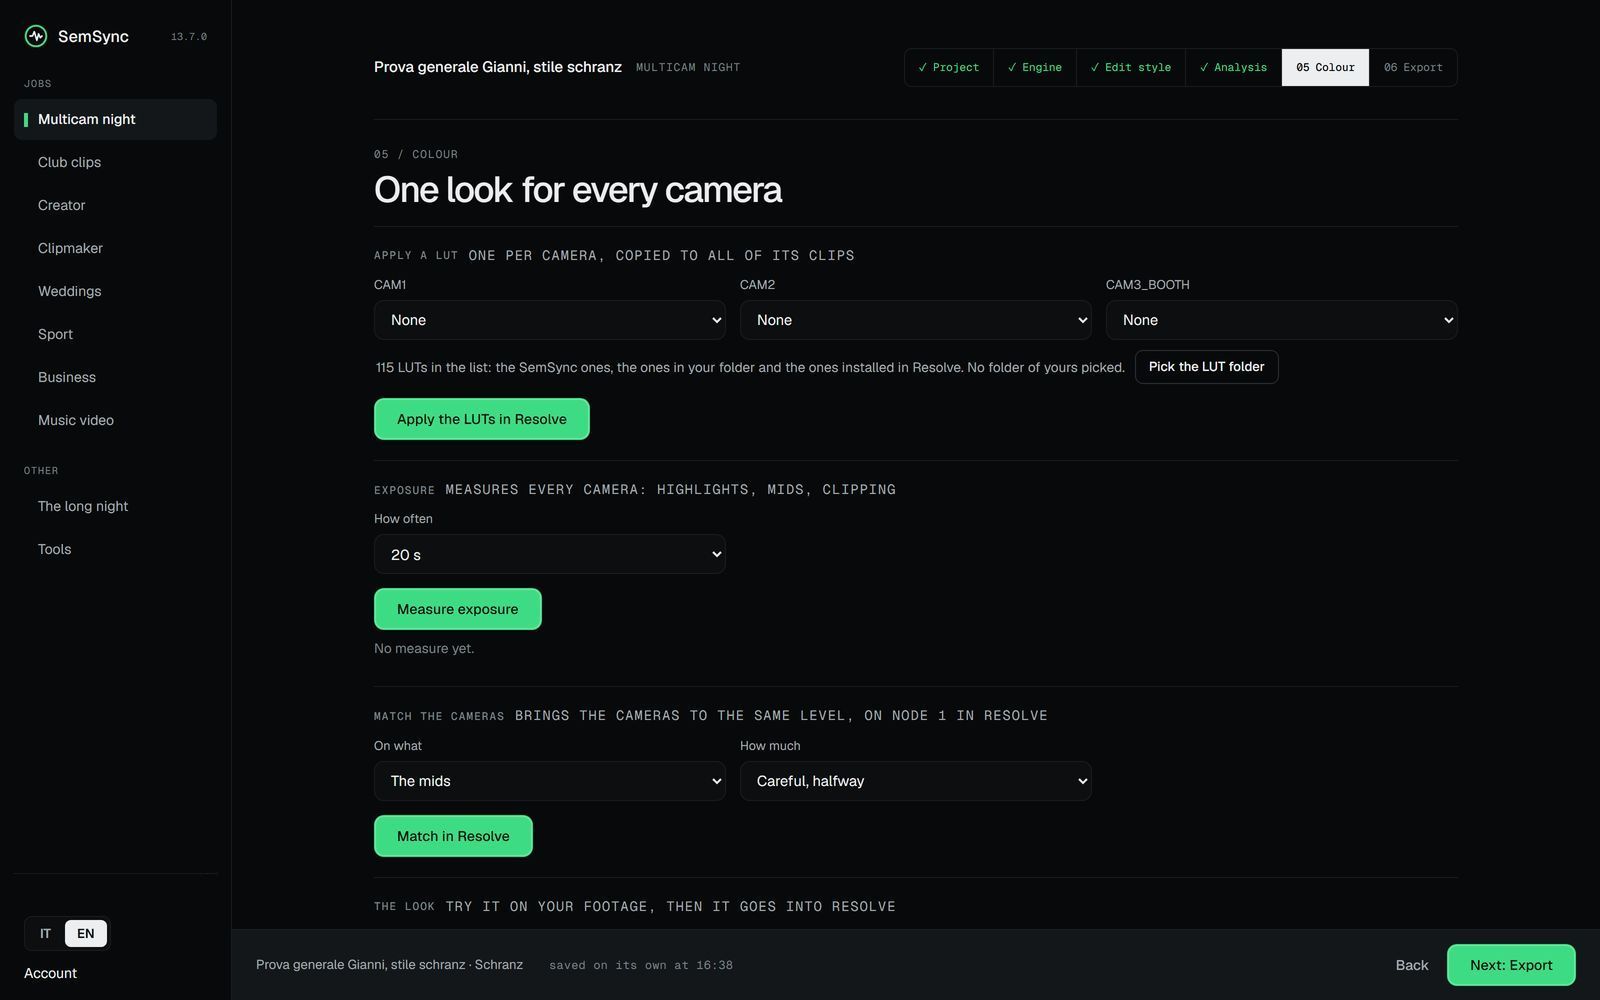Screen dimensions: 1600x1000
Task: Switch language to EN
Action: [86, 933]
